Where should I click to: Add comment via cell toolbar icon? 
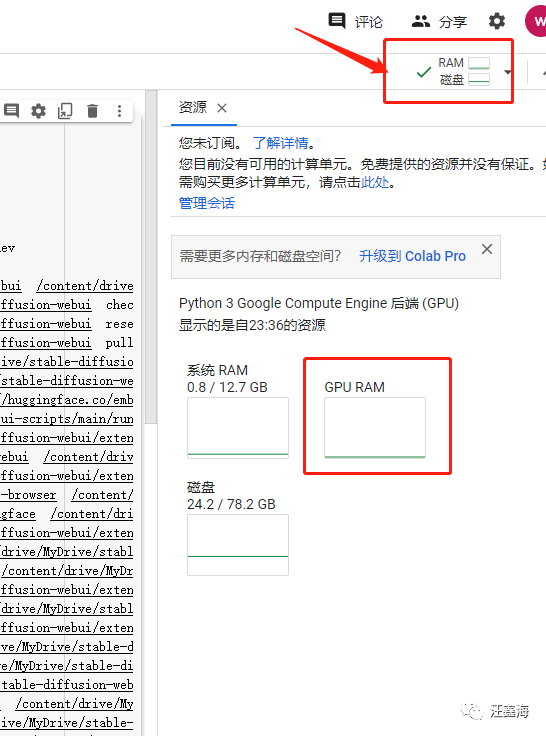[x=11, y=111]
